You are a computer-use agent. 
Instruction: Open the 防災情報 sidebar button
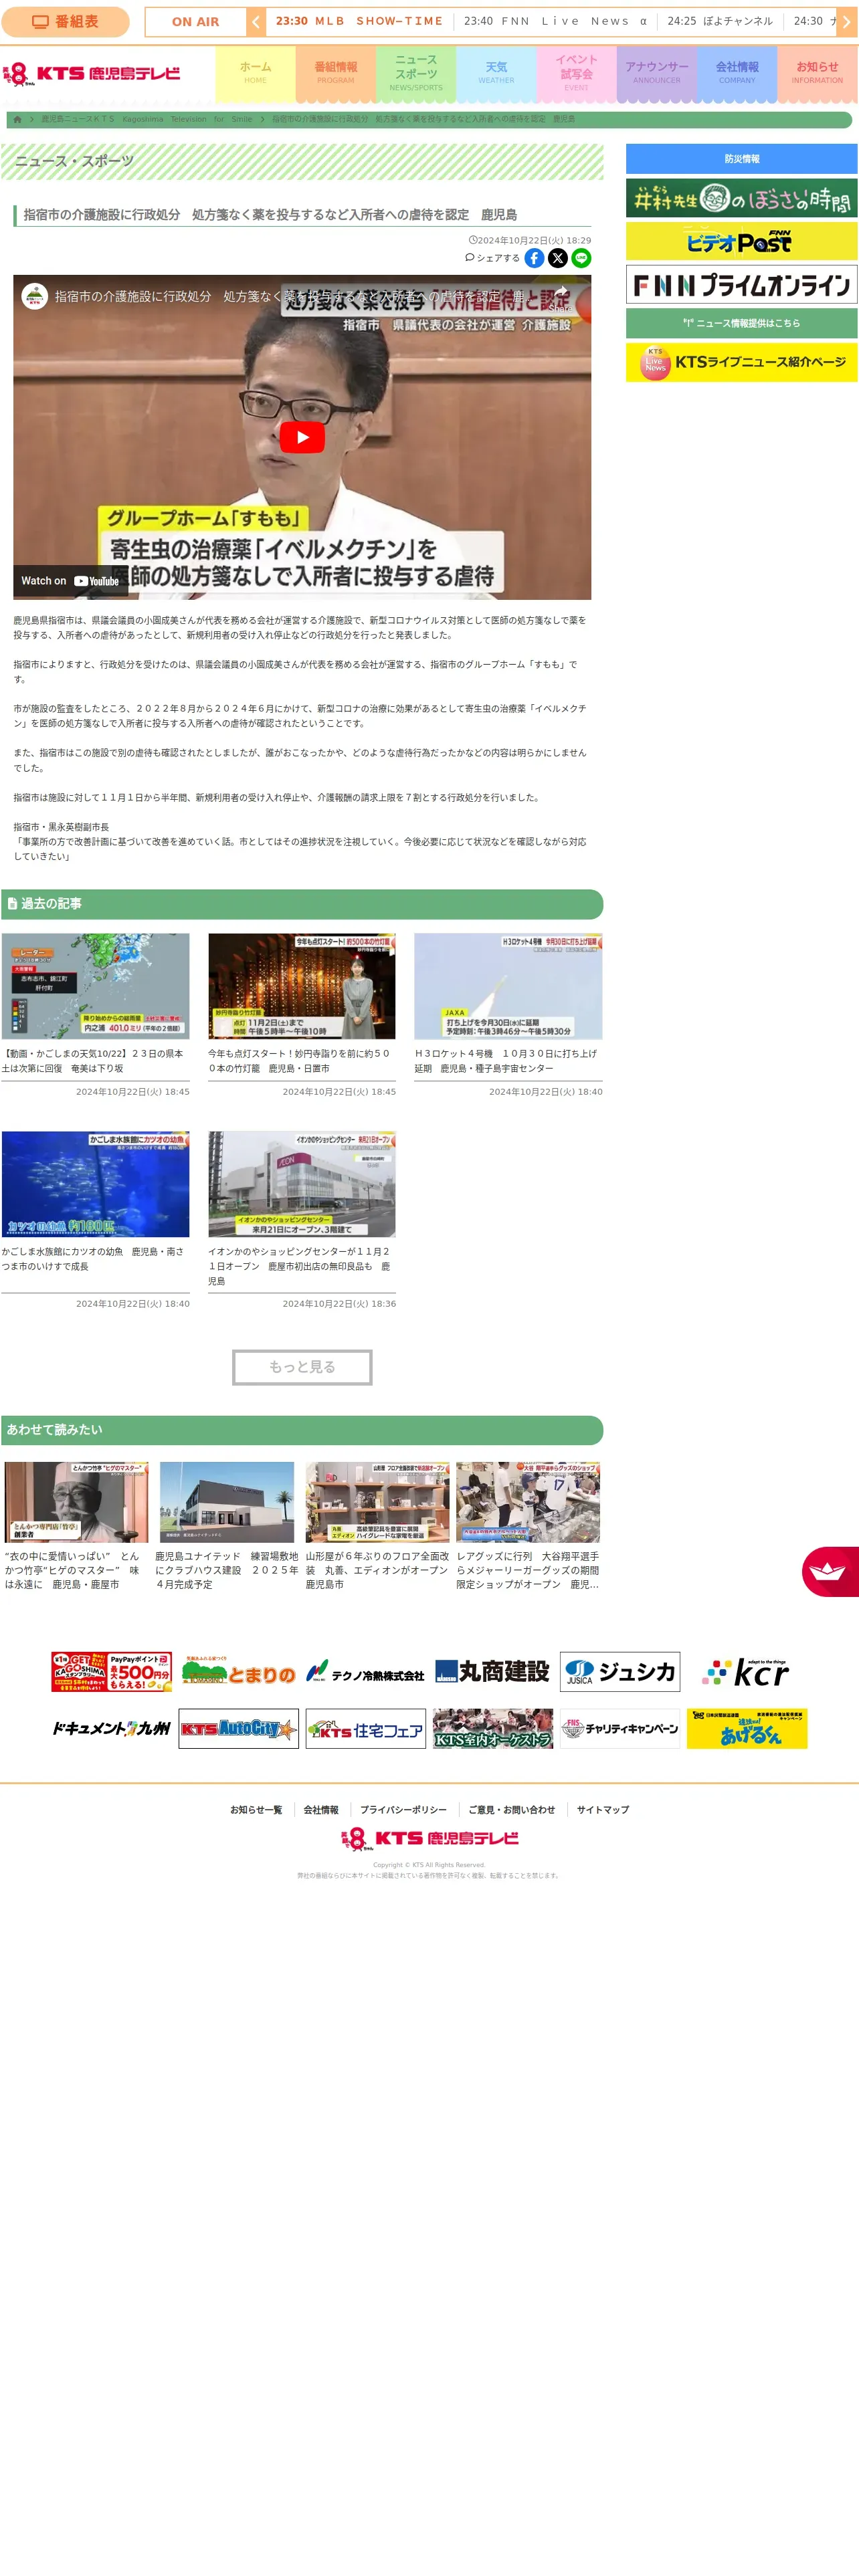(741, 159)
